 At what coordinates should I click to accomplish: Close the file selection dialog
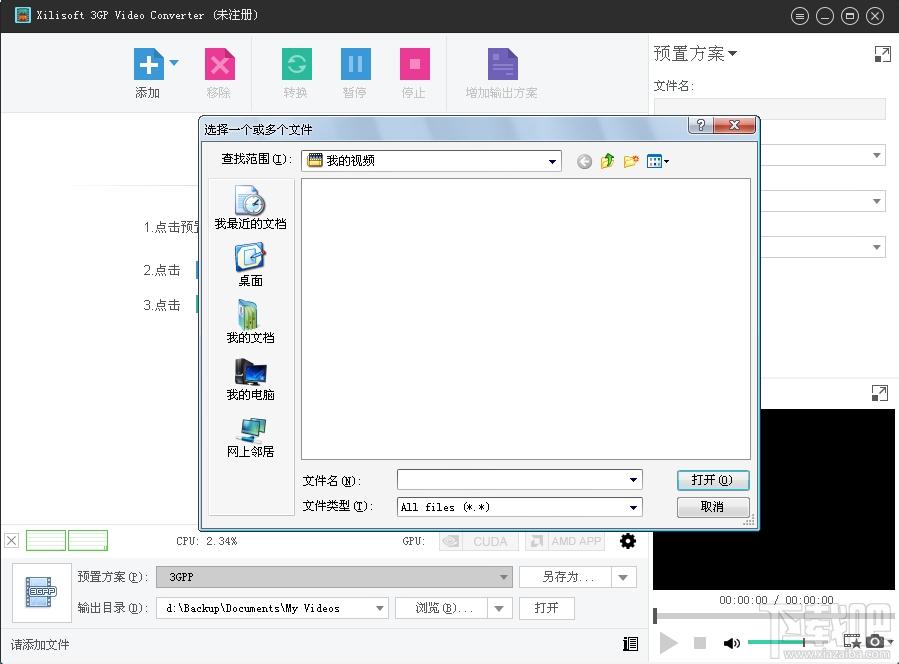coord(734,125)
